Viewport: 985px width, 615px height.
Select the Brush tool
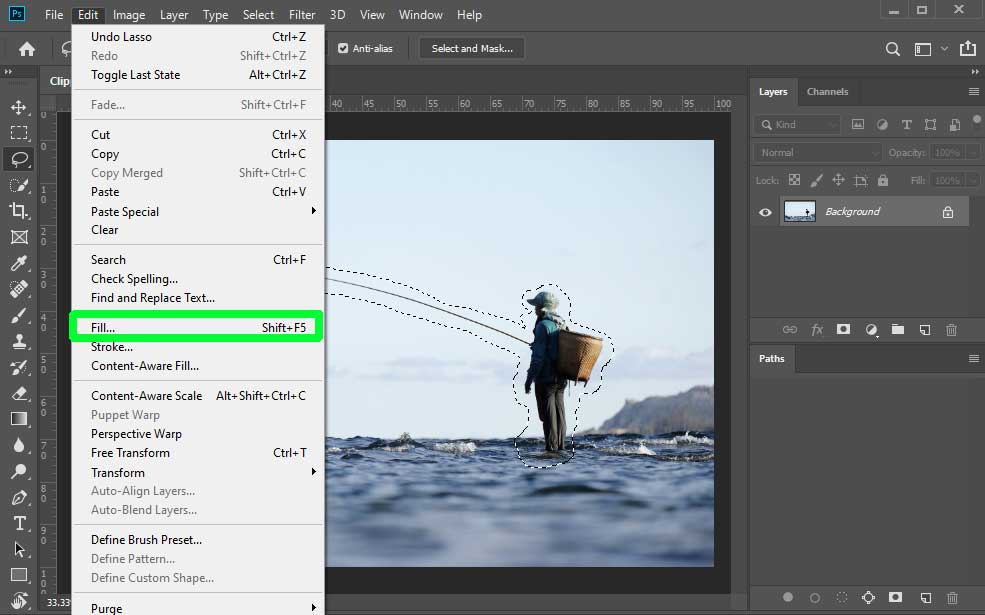point(20,316)
